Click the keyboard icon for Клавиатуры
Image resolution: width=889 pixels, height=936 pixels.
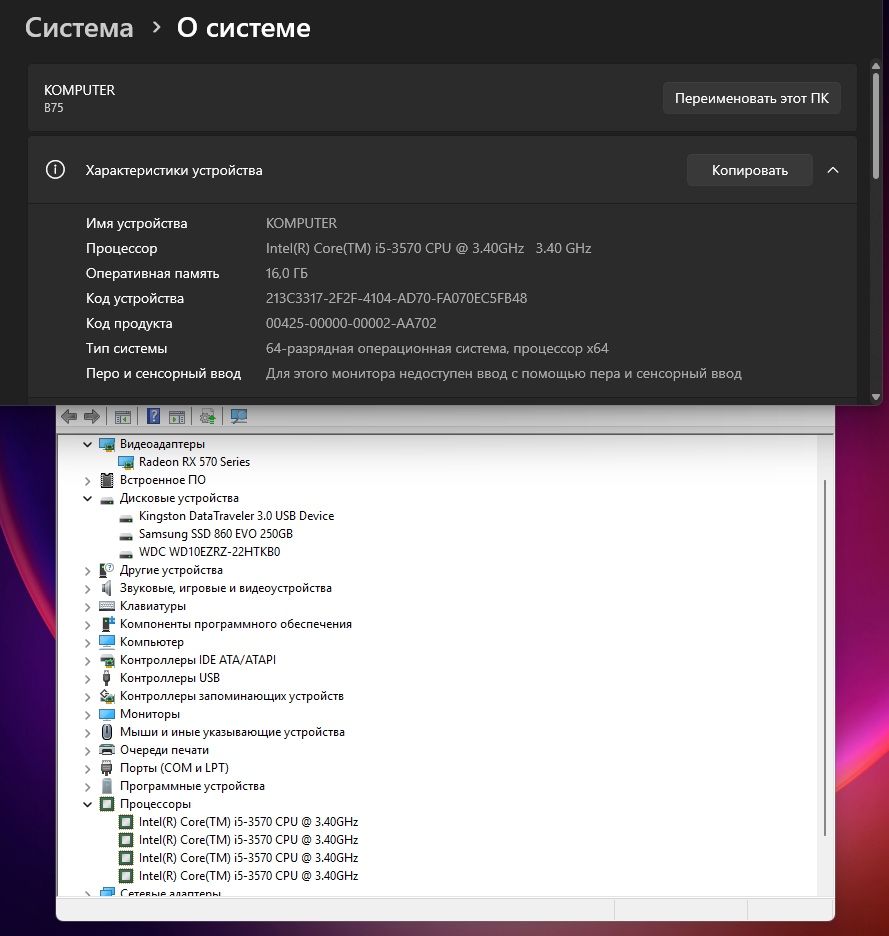107,606
